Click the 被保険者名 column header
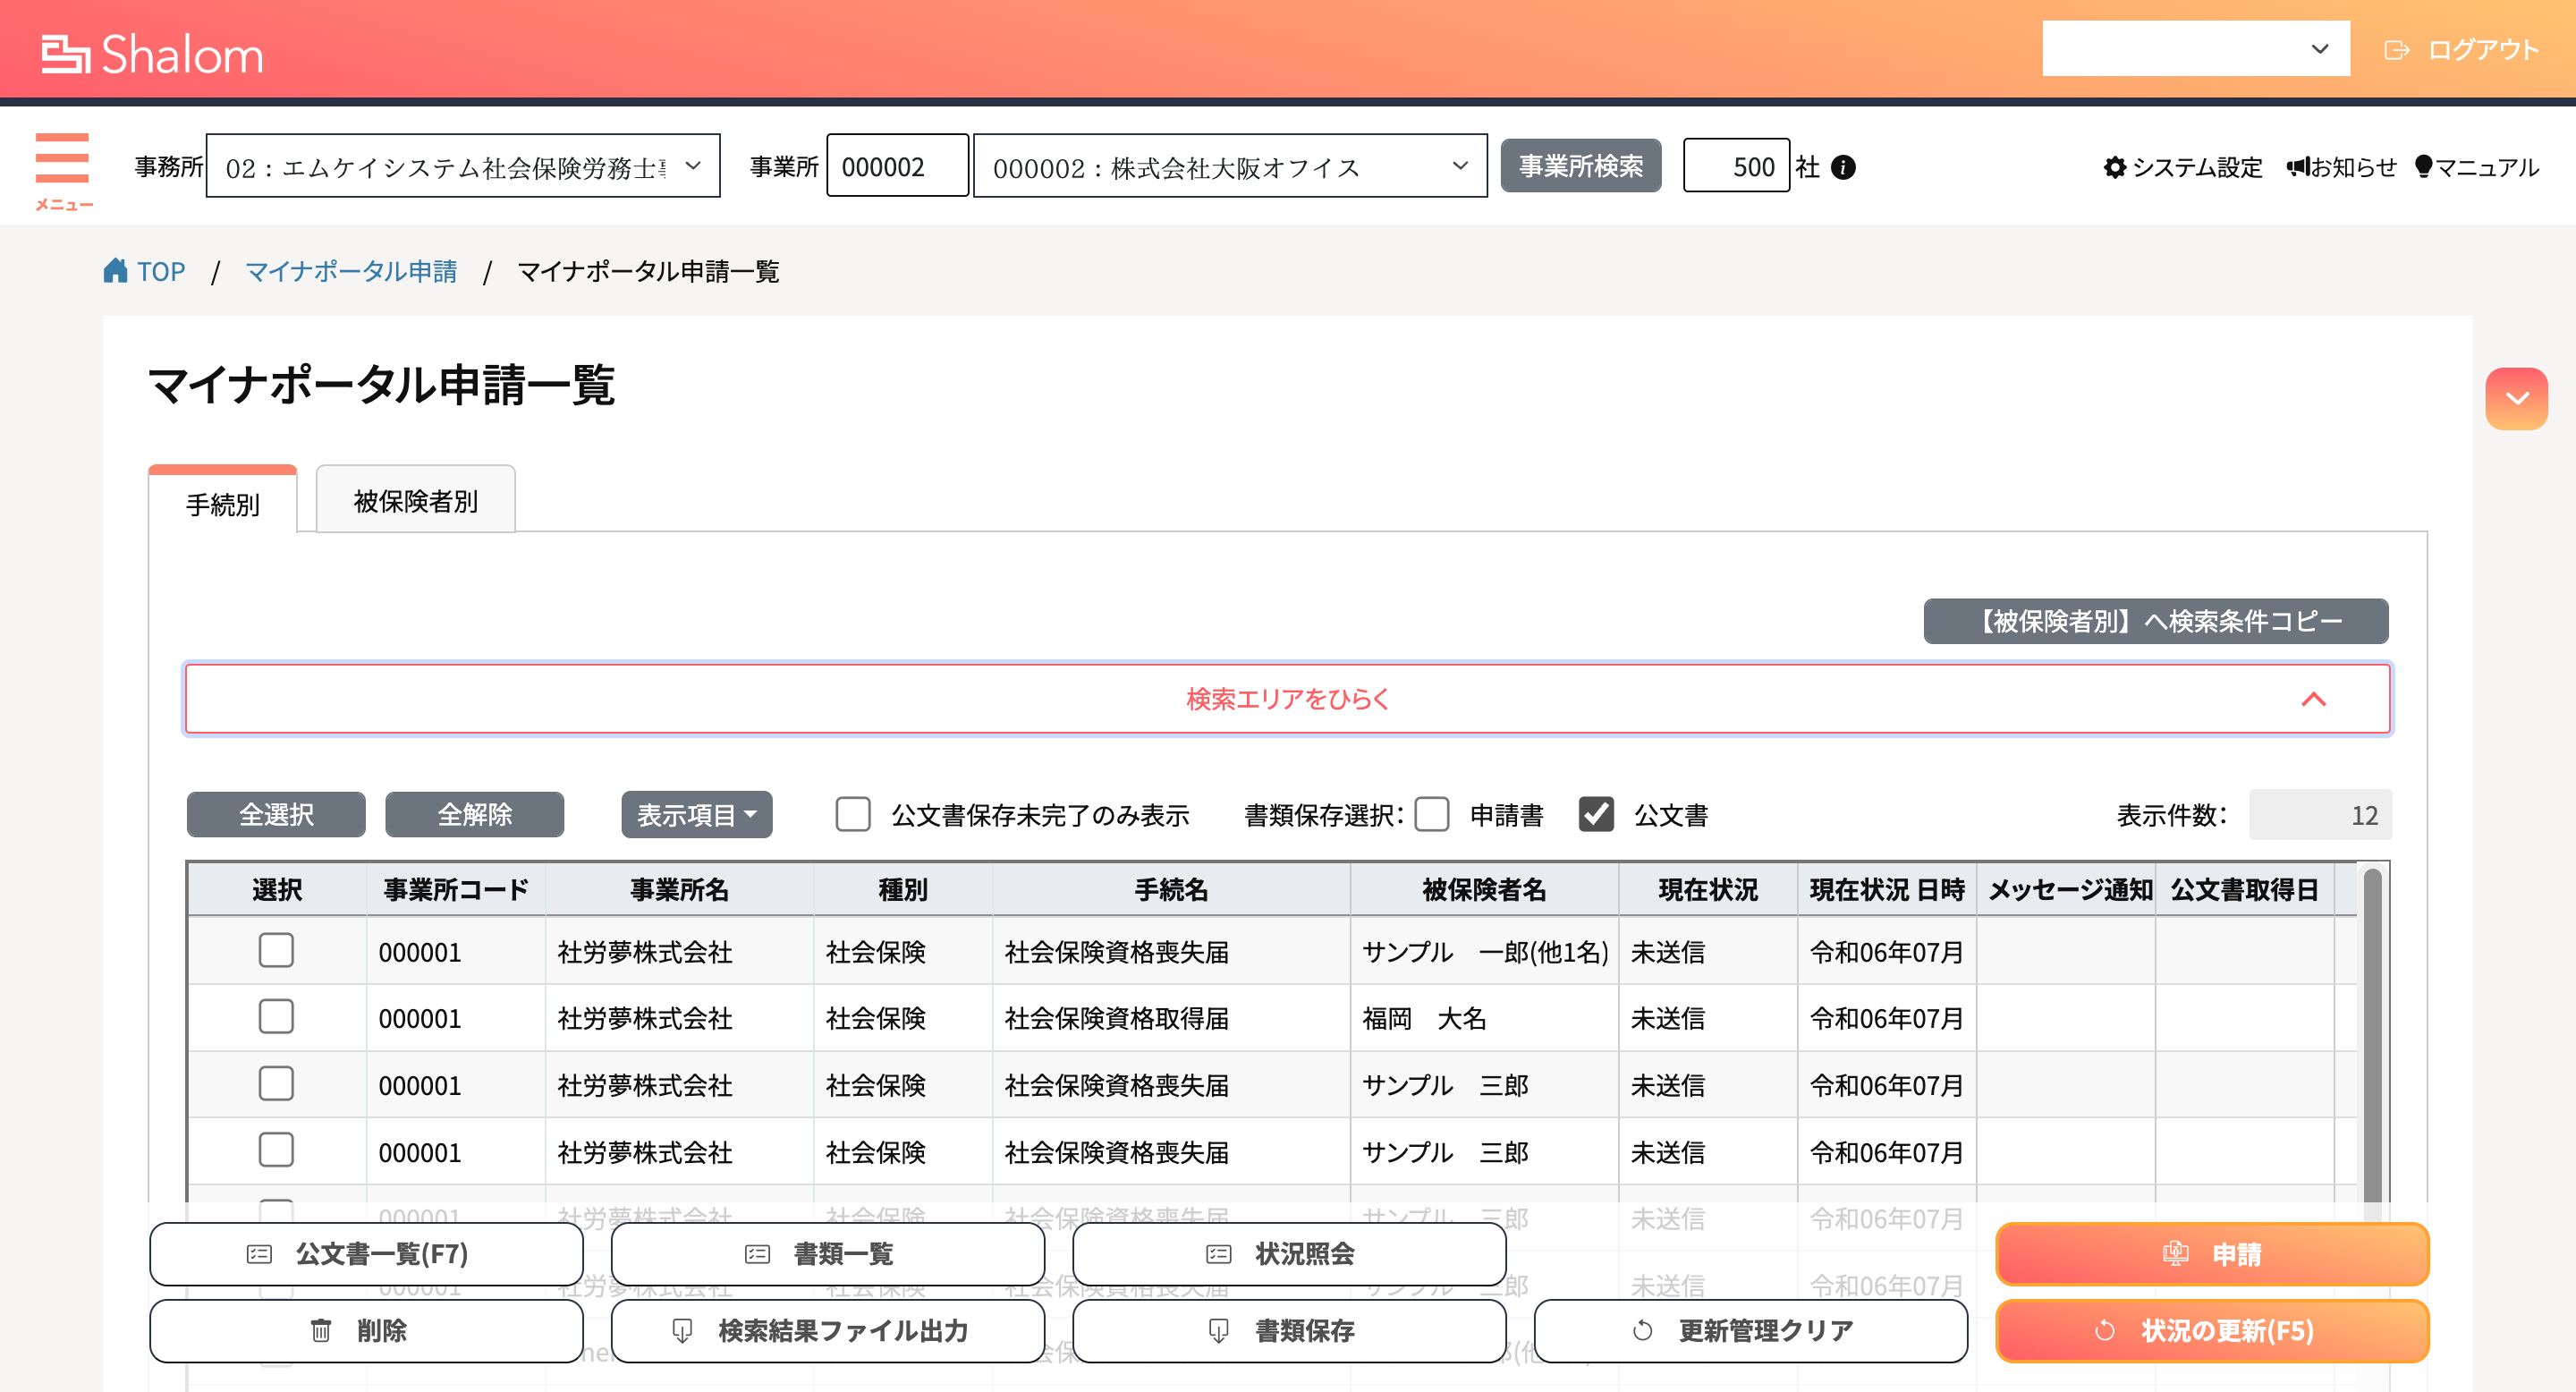This screenshot has height=1392, width=2576. 1484,890
